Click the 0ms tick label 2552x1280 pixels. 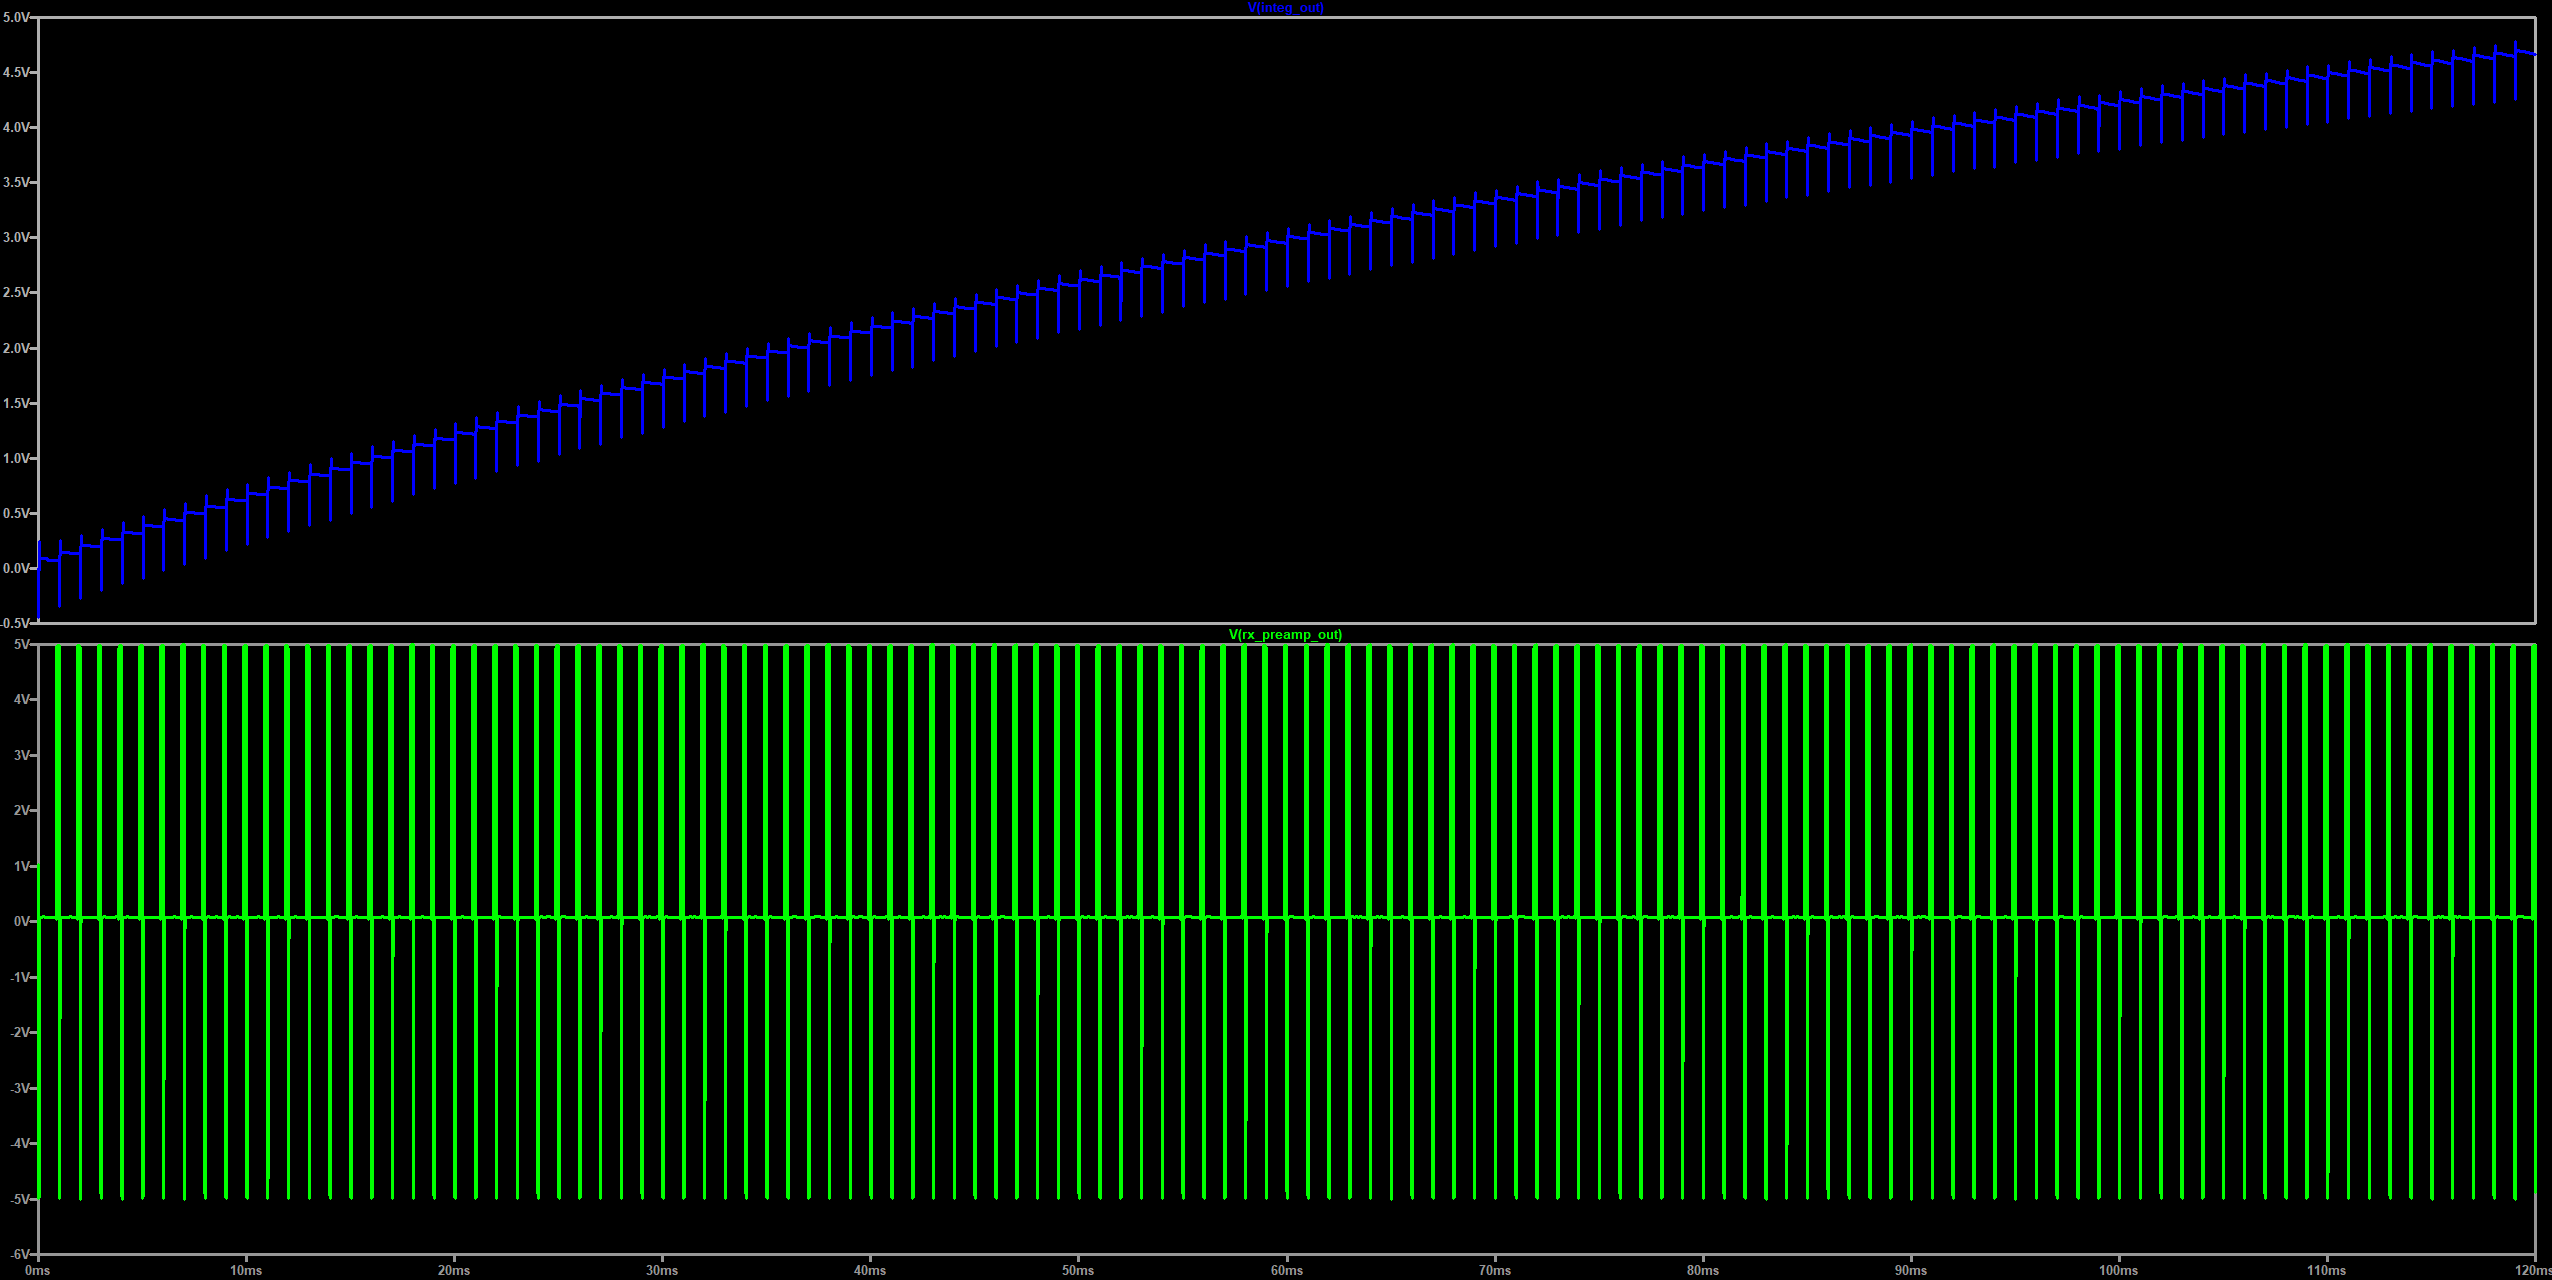[38, 1271]
